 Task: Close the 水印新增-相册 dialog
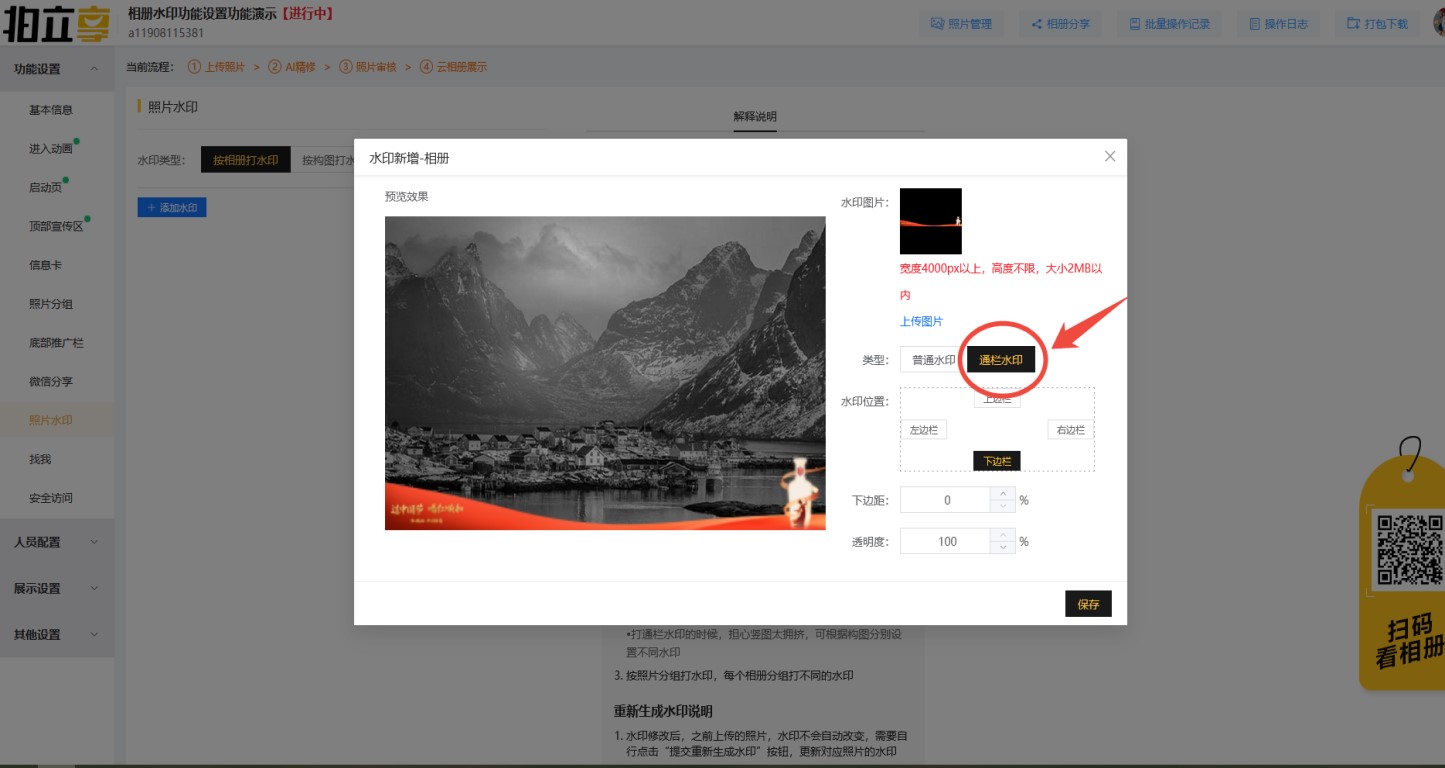coord(1109,157)
